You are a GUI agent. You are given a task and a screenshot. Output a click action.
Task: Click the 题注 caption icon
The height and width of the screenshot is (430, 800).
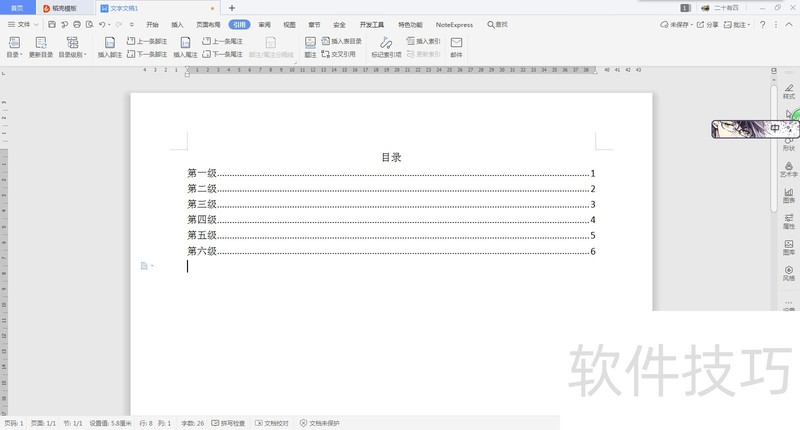tap(310, 47)
